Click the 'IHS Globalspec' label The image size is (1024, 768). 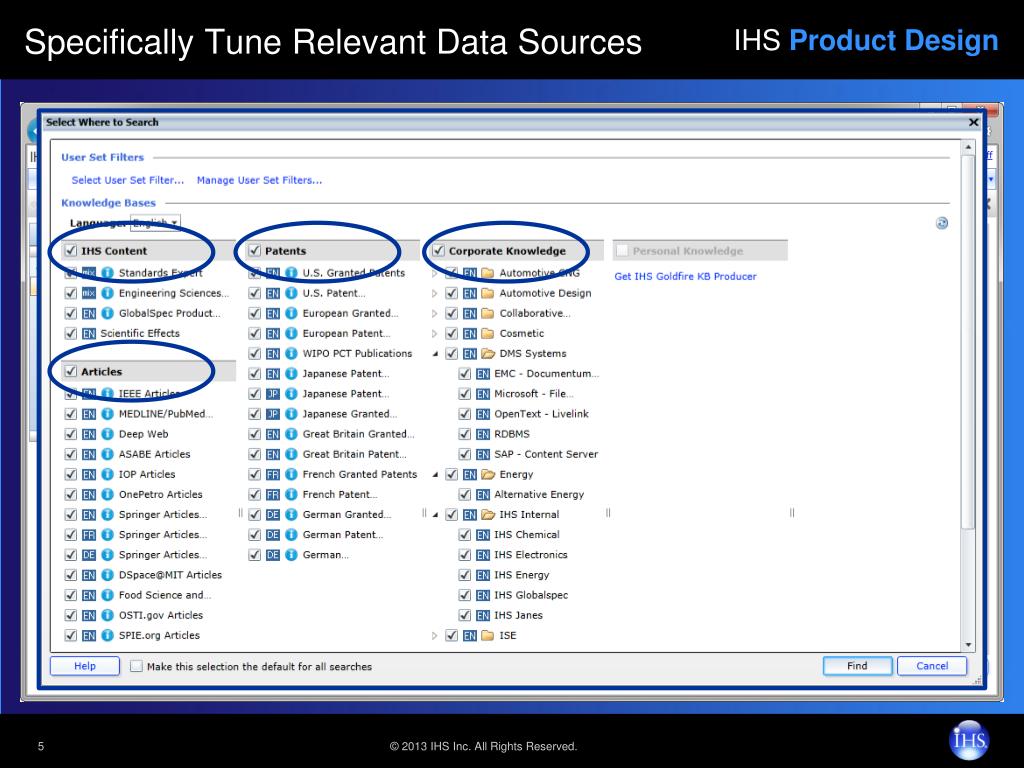pyautogui.click(x=531, y=596)
